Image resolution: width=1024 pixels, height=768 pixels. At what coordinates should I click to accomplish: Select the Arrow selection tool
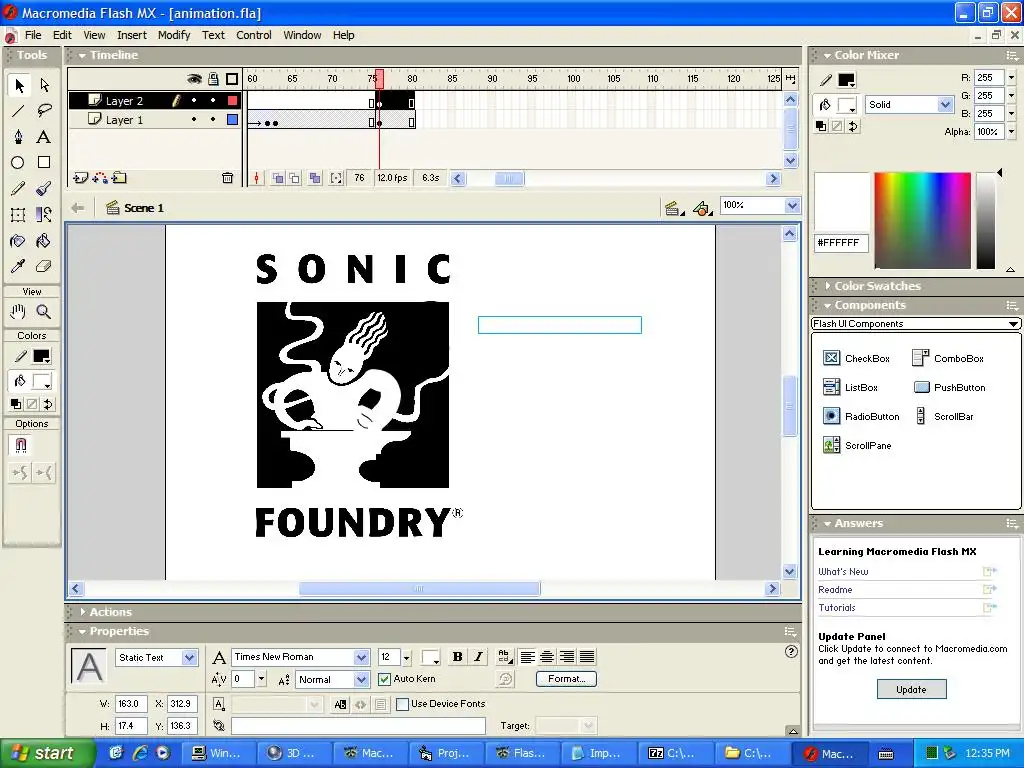tap(18, 85)
